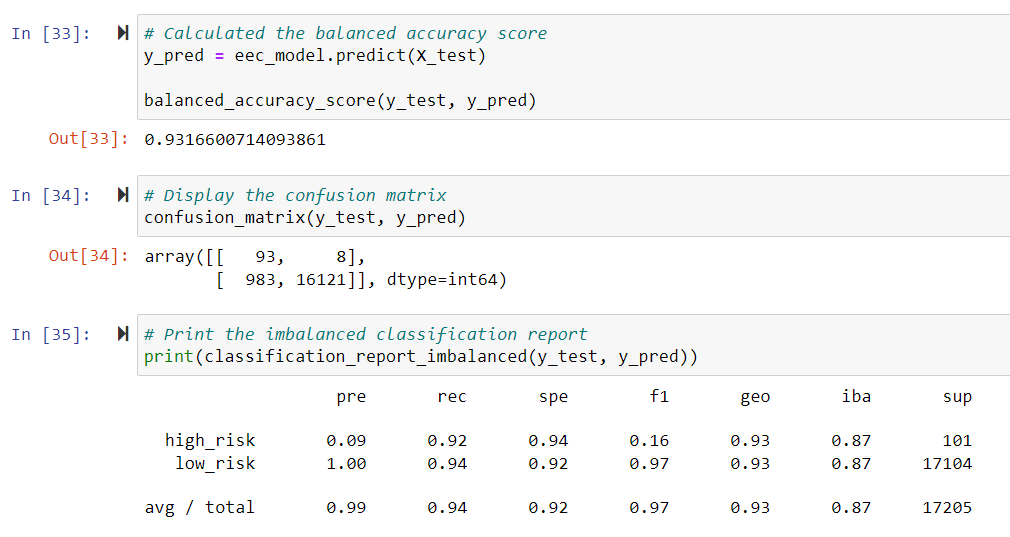Click the 'rec' column header

[452, 397]
